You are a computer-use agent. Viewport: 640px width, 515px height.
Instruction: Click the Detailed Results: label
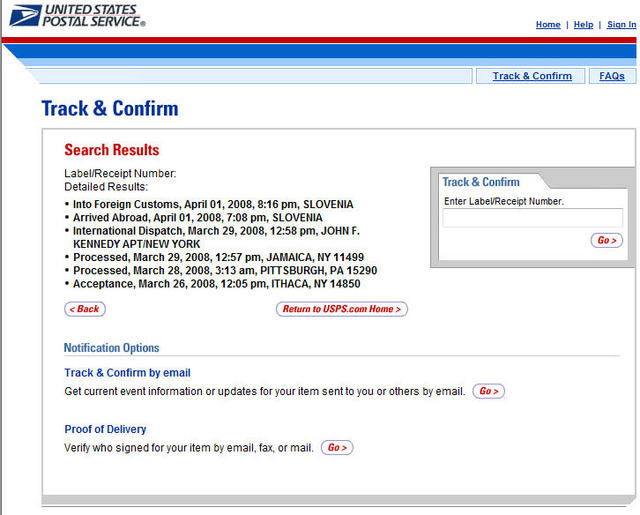(106, 186)
